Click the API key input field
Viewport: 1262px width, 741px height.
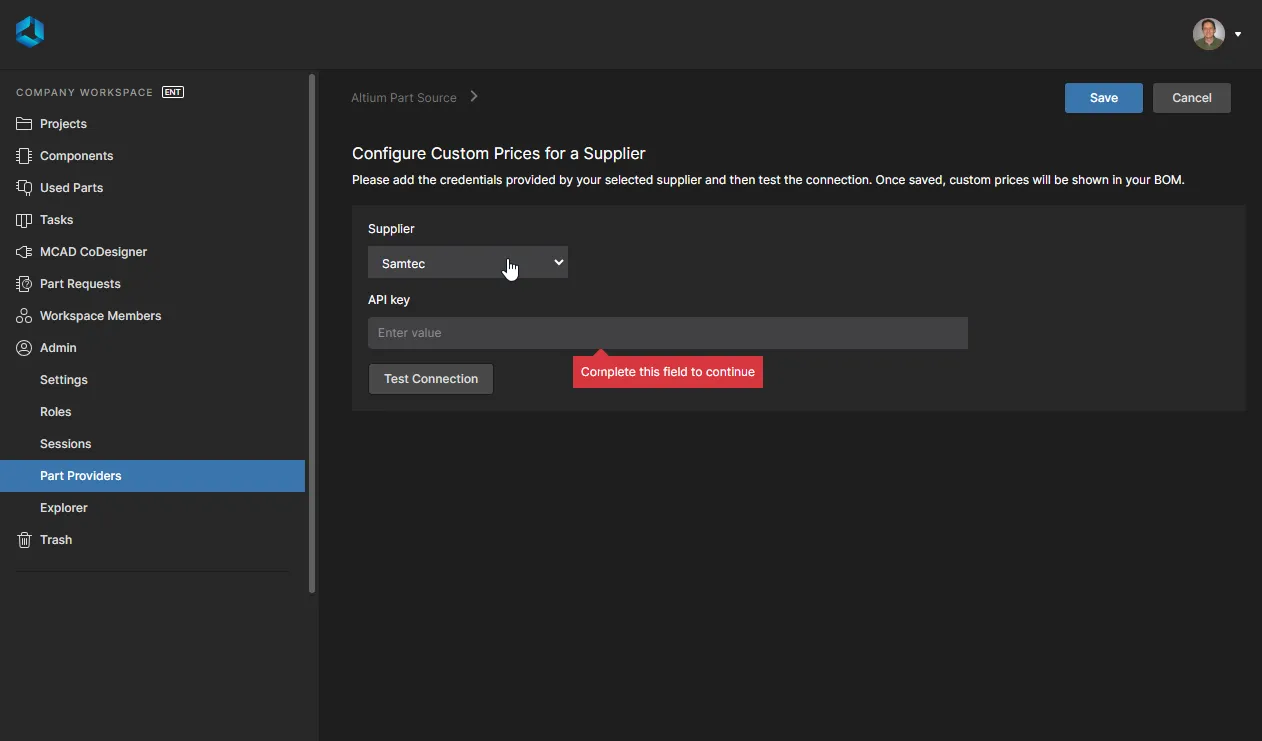tap(667, 333)
